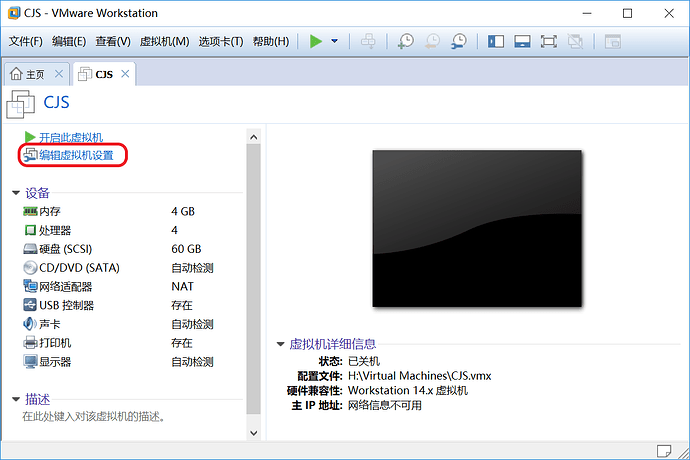Viewport: 690px width, 460px height.
Task: Click the green power-on play icon in toolbar
Action: 316,41
